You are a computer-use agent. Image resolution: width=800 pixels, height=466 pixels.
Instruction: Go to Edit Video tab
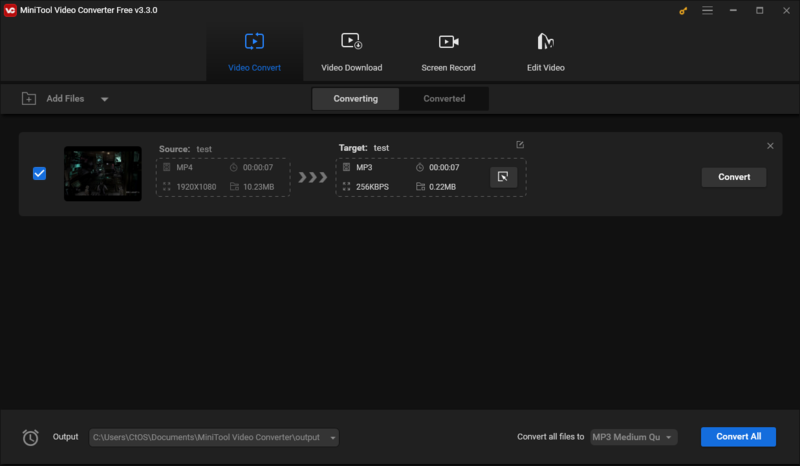545,53
